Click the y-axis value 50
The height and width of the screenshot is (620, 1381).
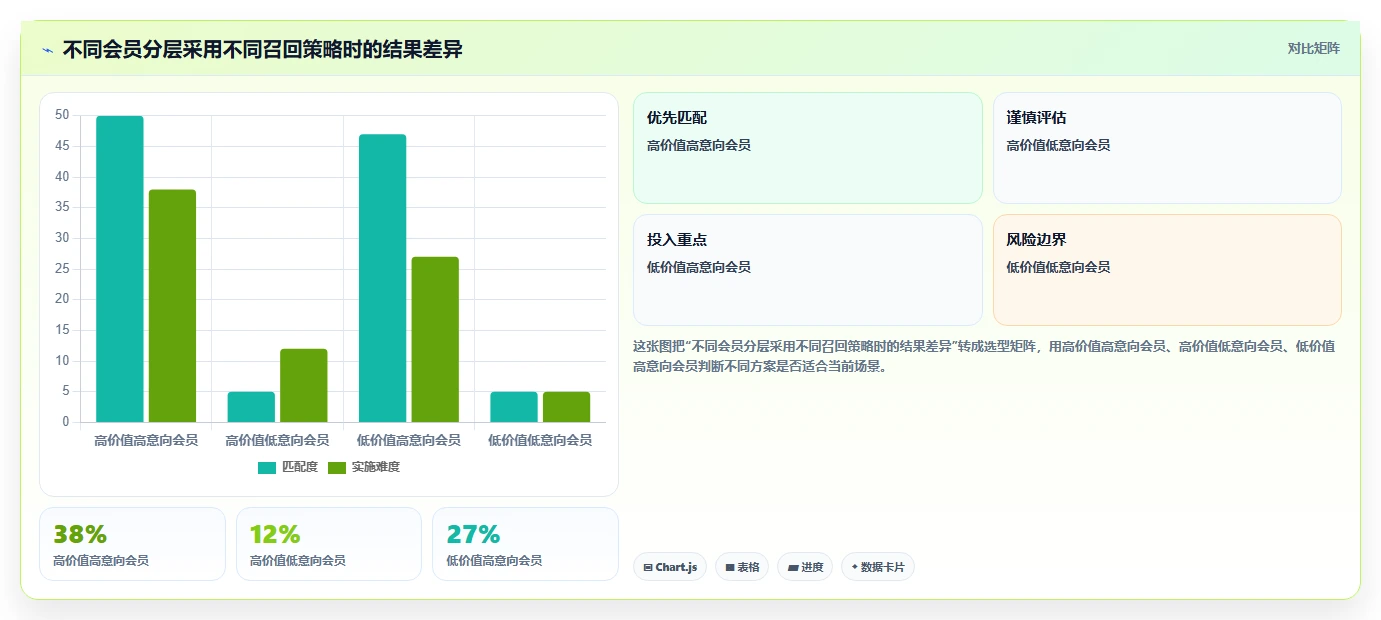click(62, 115)
